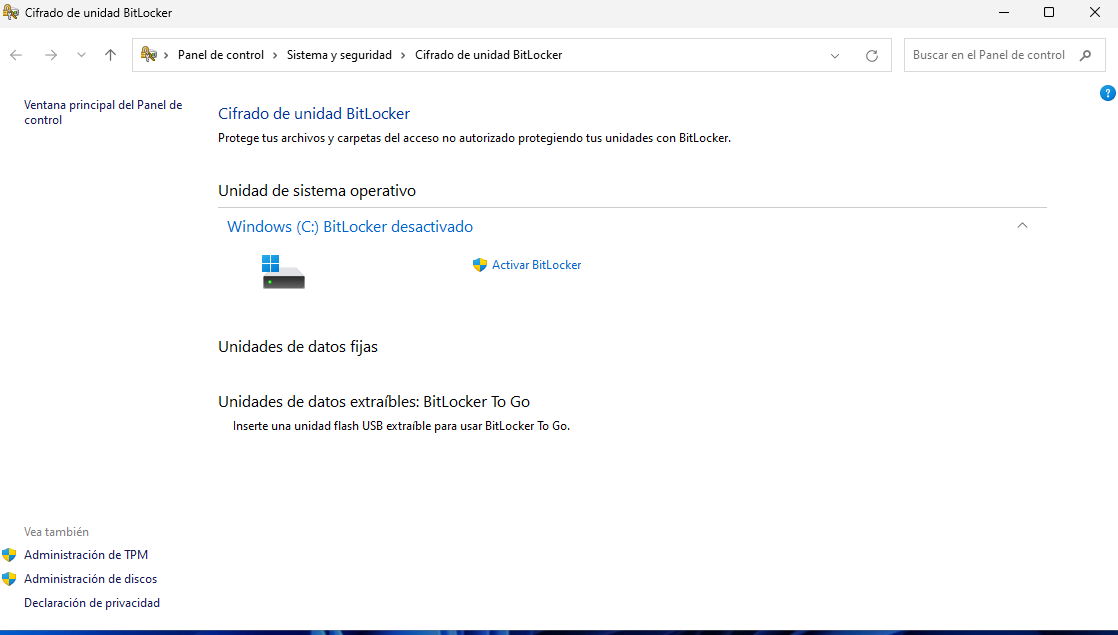Click the back navigation arrow
The width and height of the screenshot is (1118, 635).
coord(16,55)
